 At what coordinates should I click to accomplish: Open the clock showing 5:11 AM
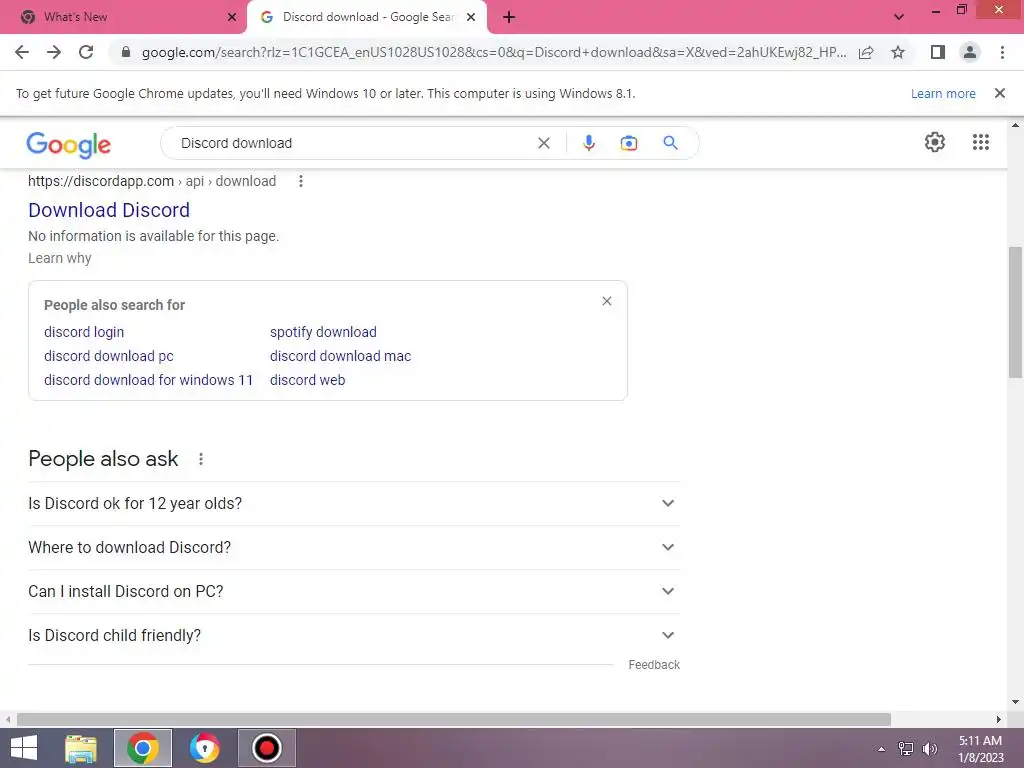click(x=980, y=749)
